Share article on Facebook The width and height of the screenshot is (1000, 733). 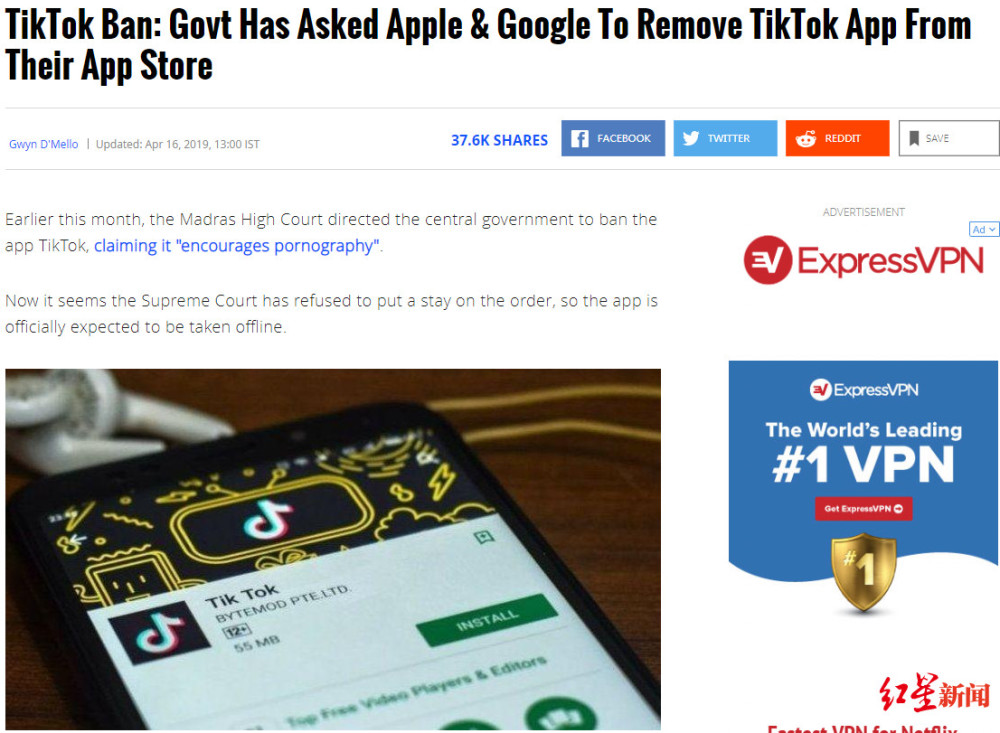tap(613, 138)
